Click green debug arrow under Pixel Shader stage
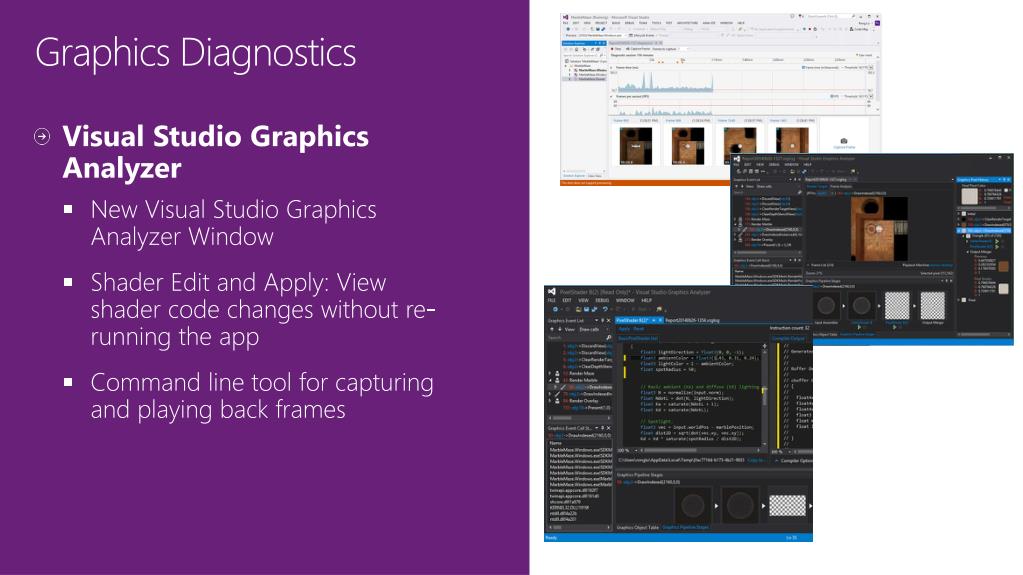This screenshot has height=575, width=1023. pos(894,327)
